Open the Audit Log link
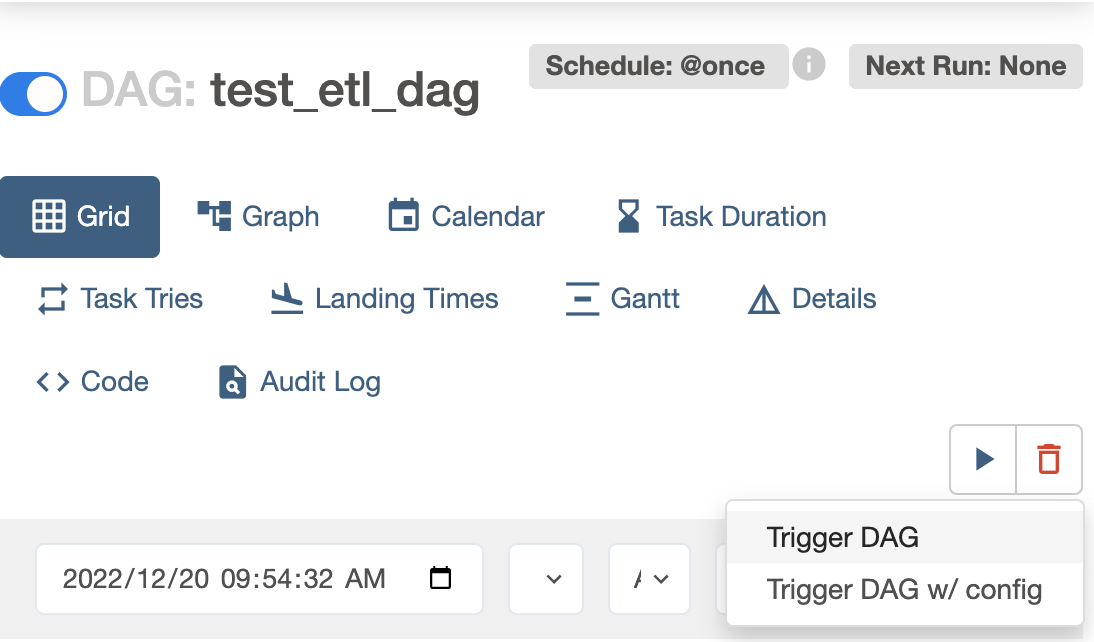Screen dimensions: 1094x642 coord(300,382)
